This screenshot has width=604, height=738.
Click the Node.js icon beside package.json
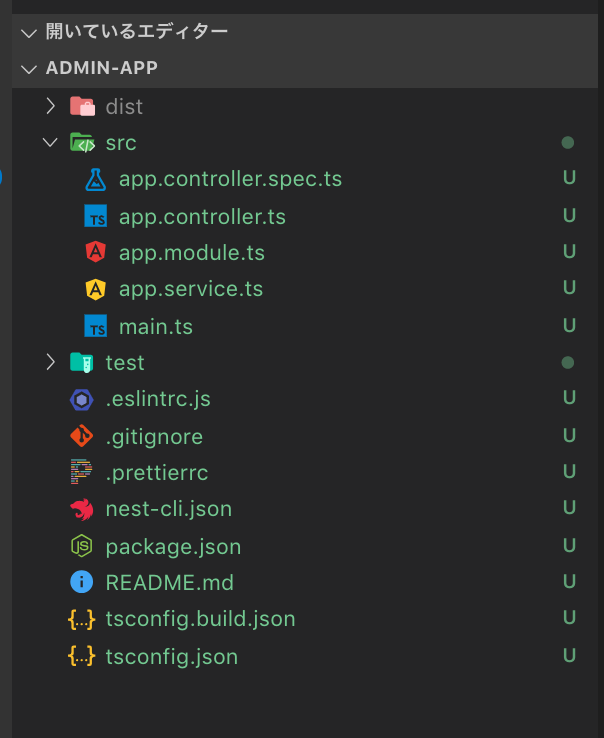pos(82,547)
